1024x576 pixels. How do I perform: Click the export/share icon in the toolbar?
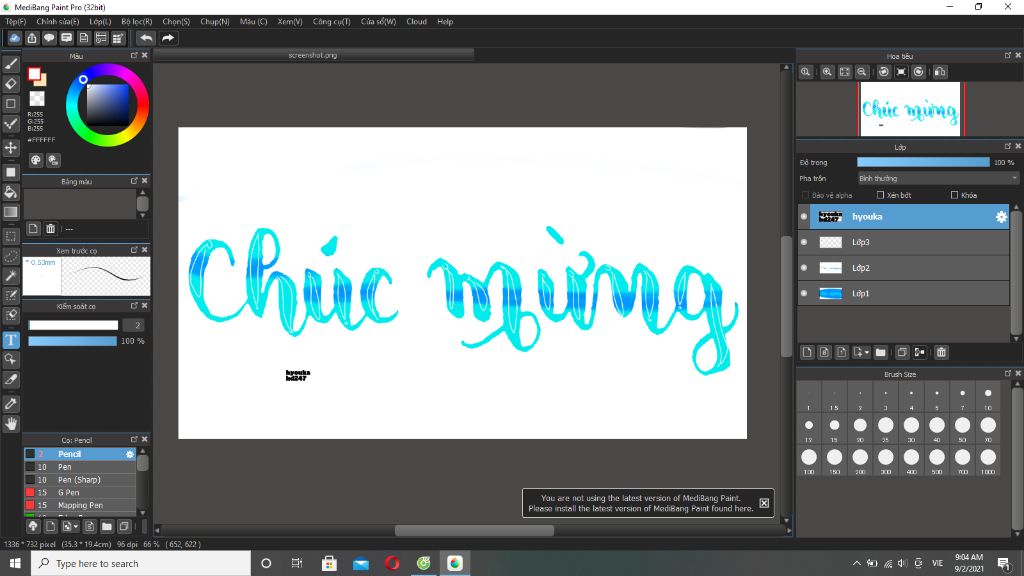click(x=31, y=38)
